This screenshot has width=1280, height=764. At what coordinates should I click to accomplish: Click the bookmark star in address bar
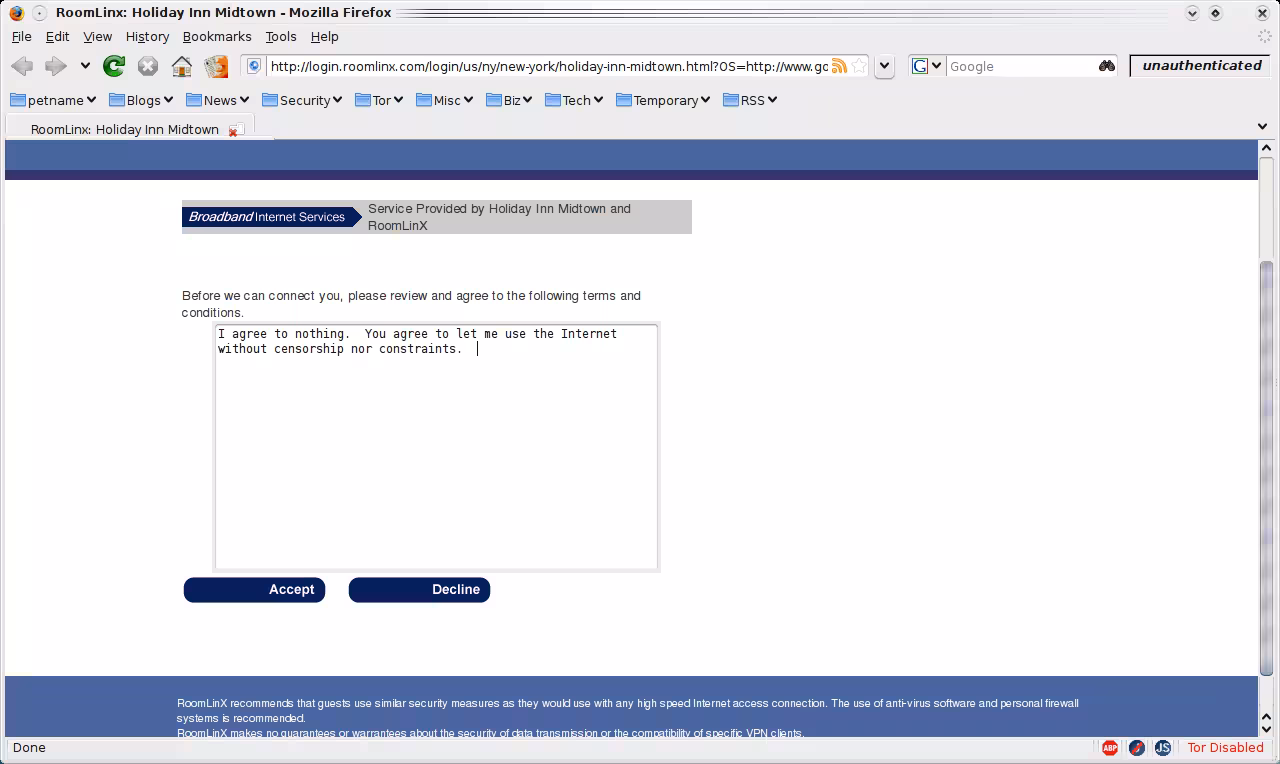858,66
